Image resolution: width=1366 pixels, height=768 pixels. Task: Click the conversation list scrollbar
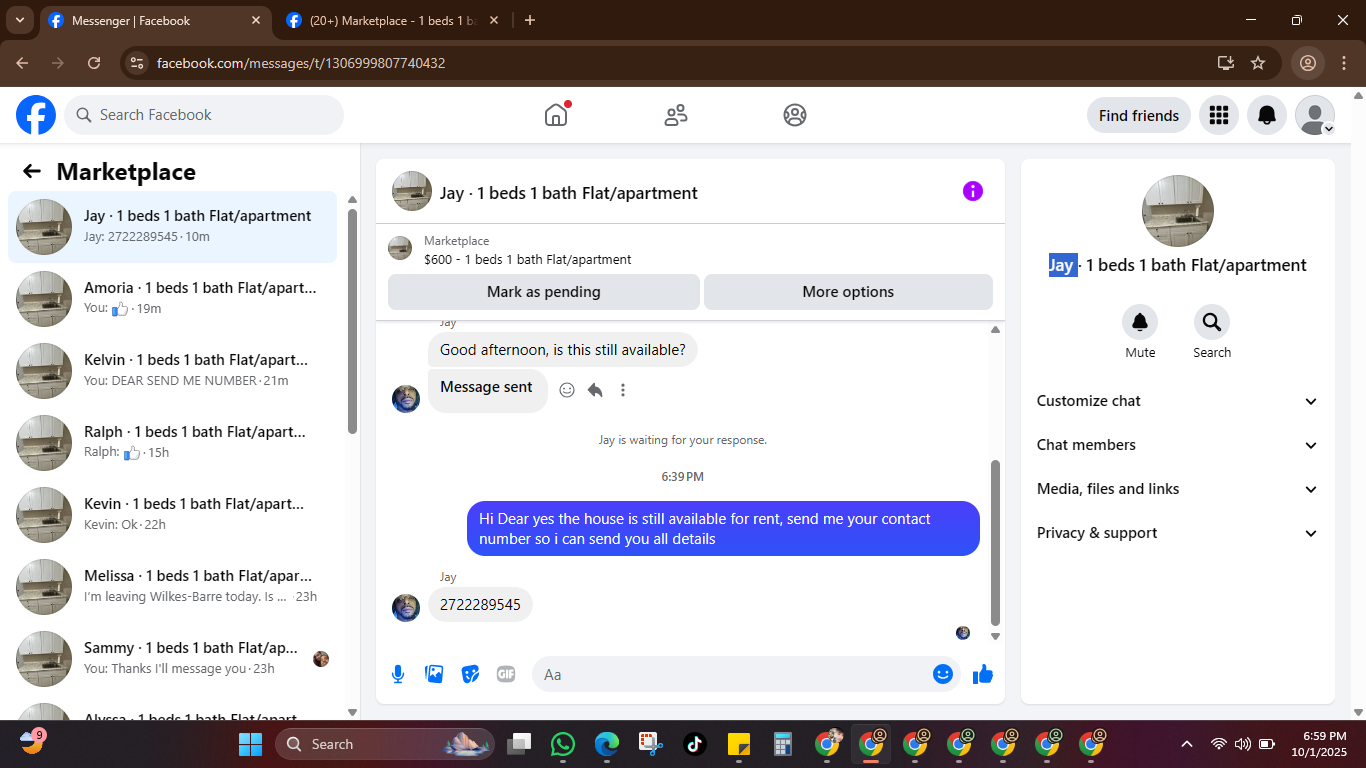[352, 320]
